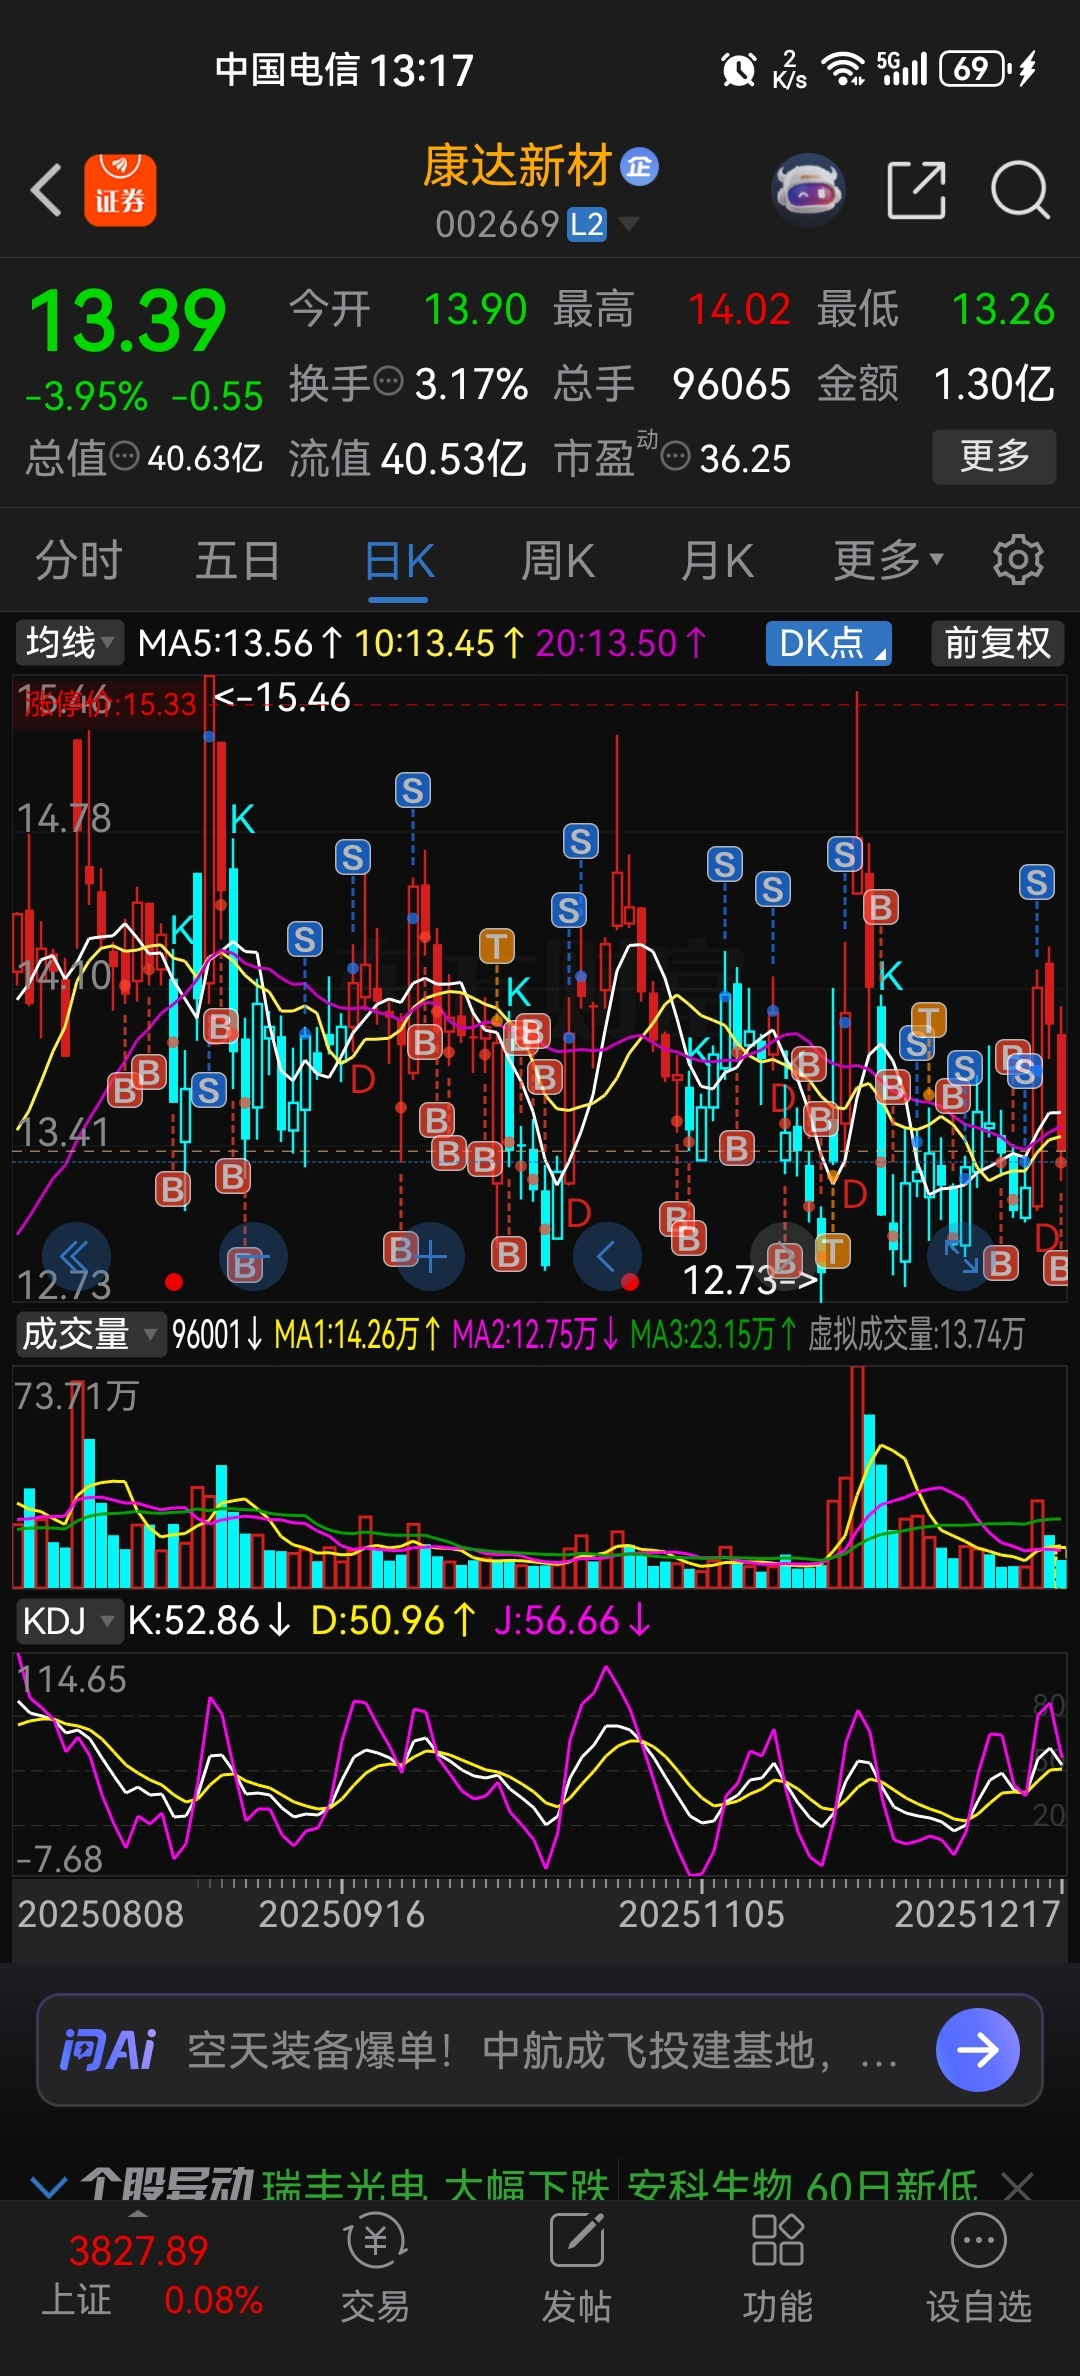The height and width of the screenshot is (2376, 1080).
Task: Switch to 周K tab
Action: [x=558, y=560]
